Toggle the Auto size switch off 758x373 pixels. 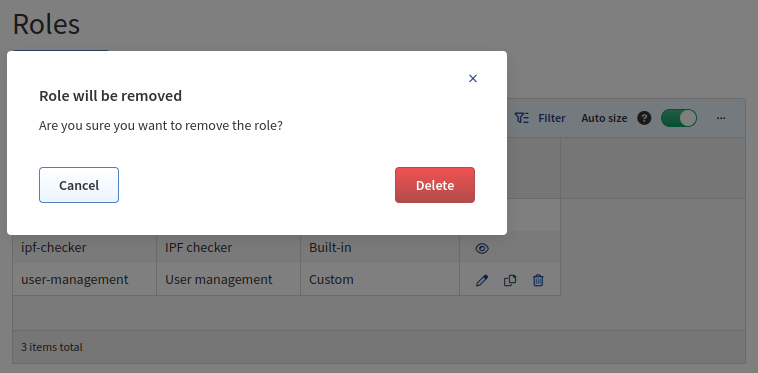679,118
